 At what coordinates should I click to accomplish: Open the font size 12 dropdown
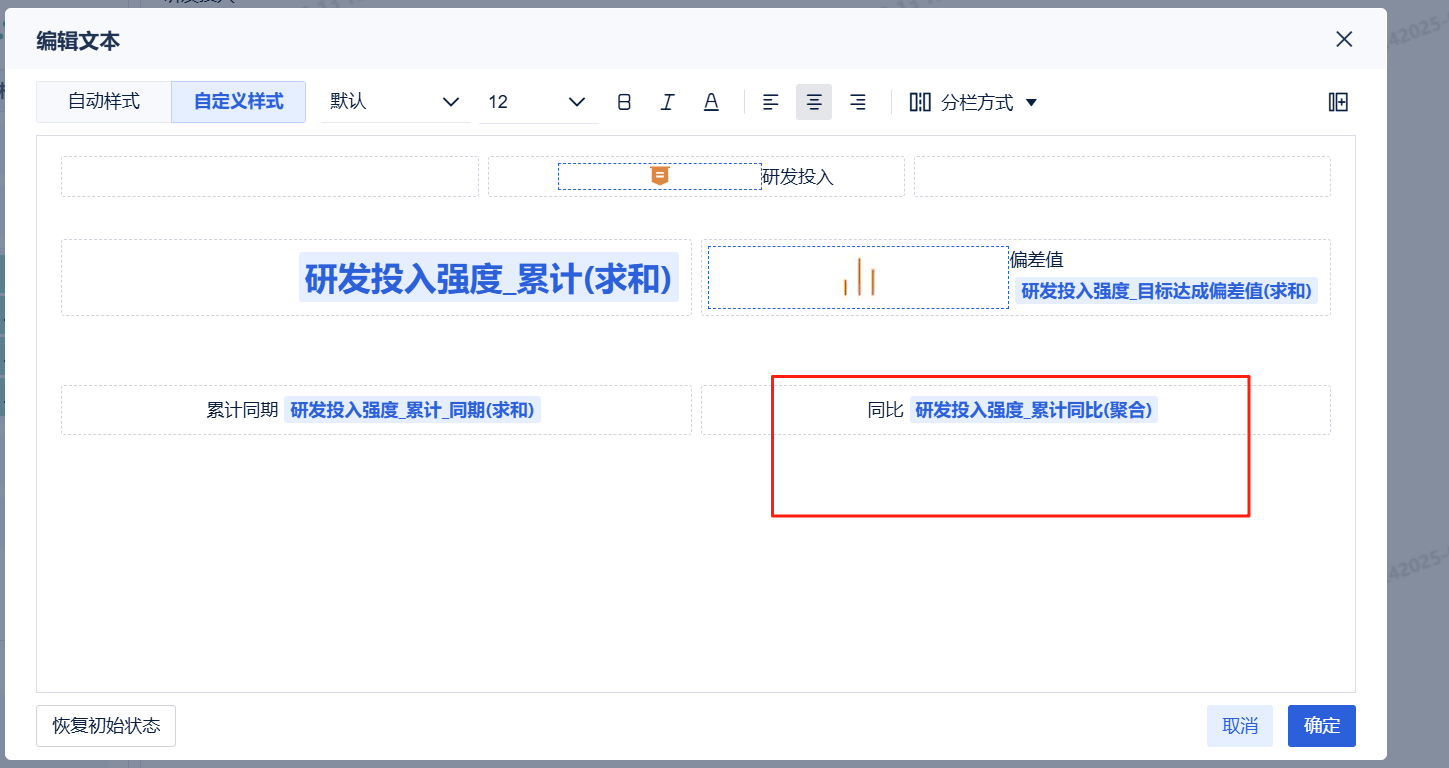click(x=537, y=102)
